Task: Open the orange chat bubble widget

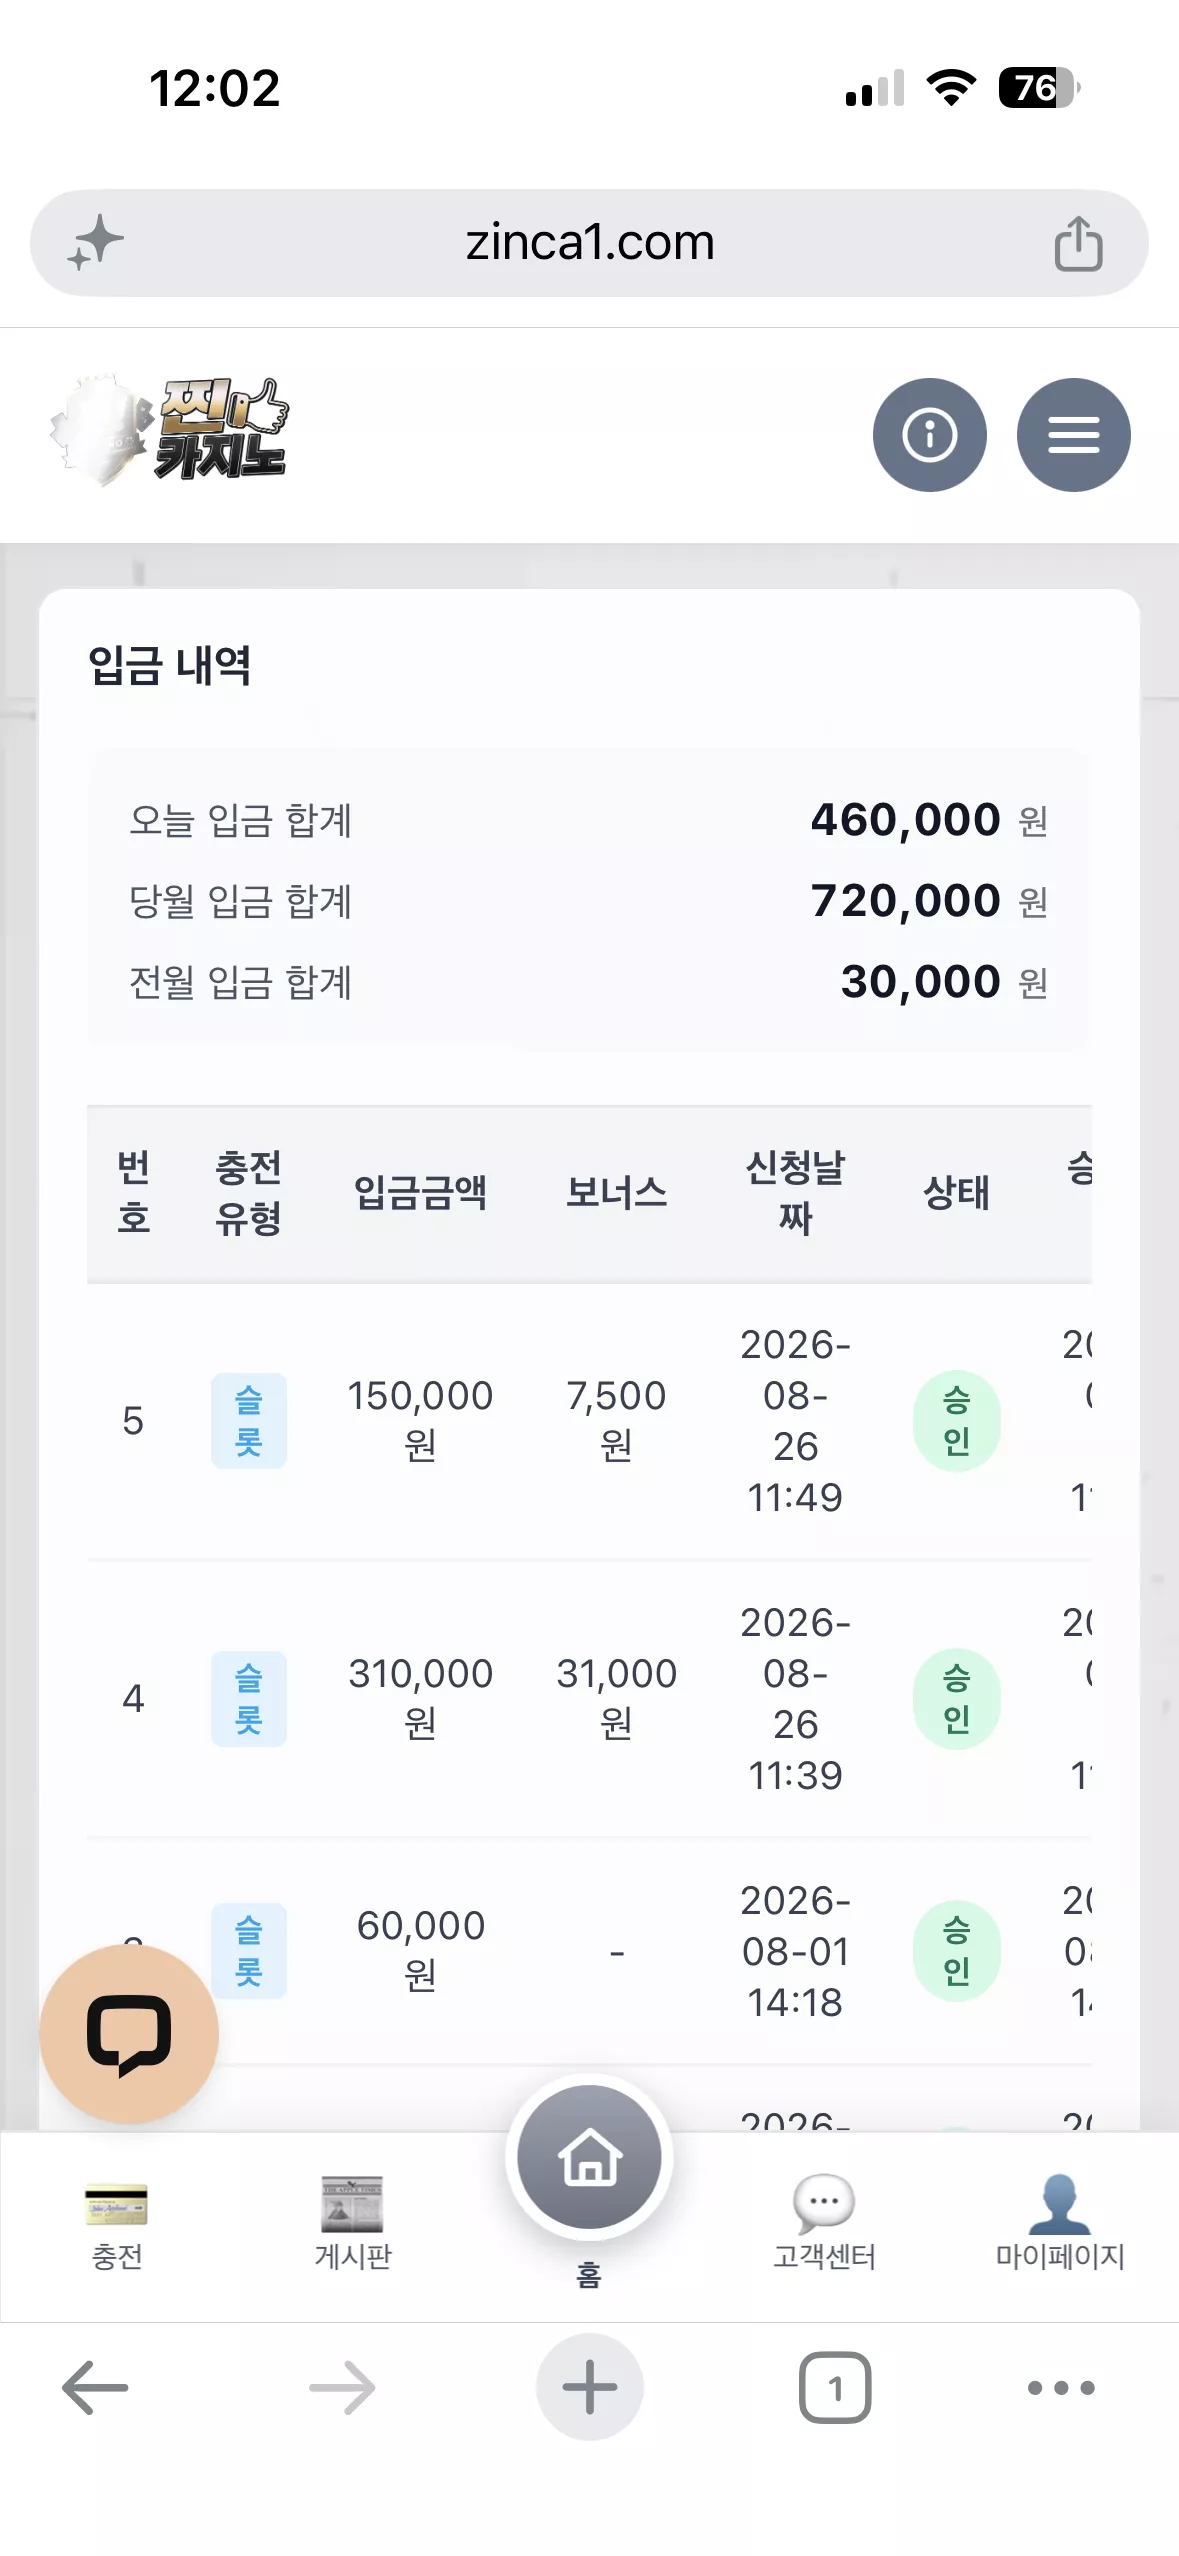Action: [x=129, y=2034]
